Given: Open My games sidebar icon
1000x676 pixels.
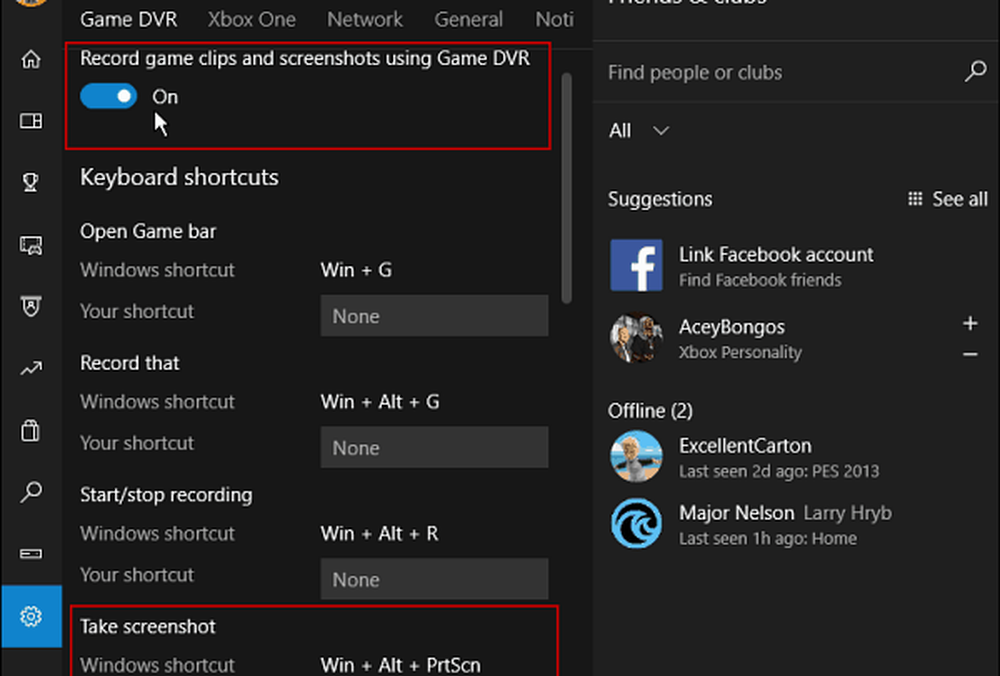Looking at the screenshot, I should click(x=31, y=121).
